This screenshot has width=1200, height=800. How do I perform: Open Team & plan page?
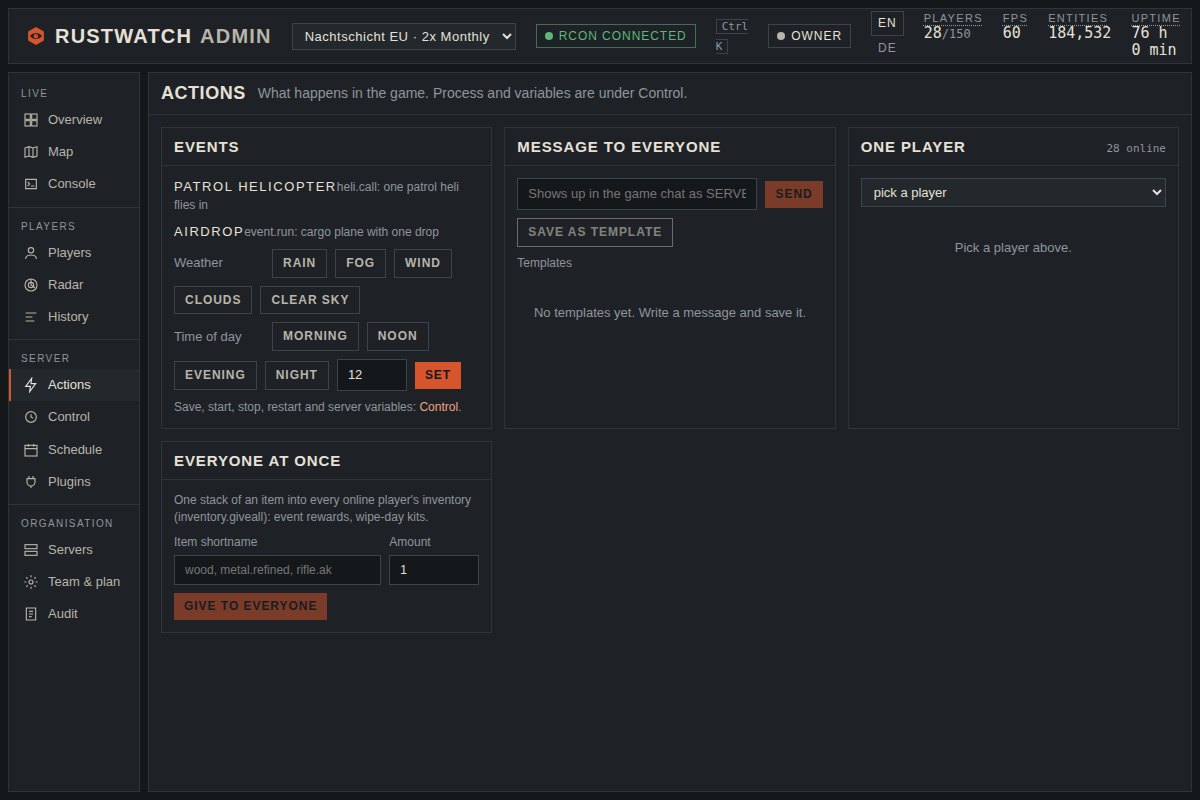pos(84,582)
